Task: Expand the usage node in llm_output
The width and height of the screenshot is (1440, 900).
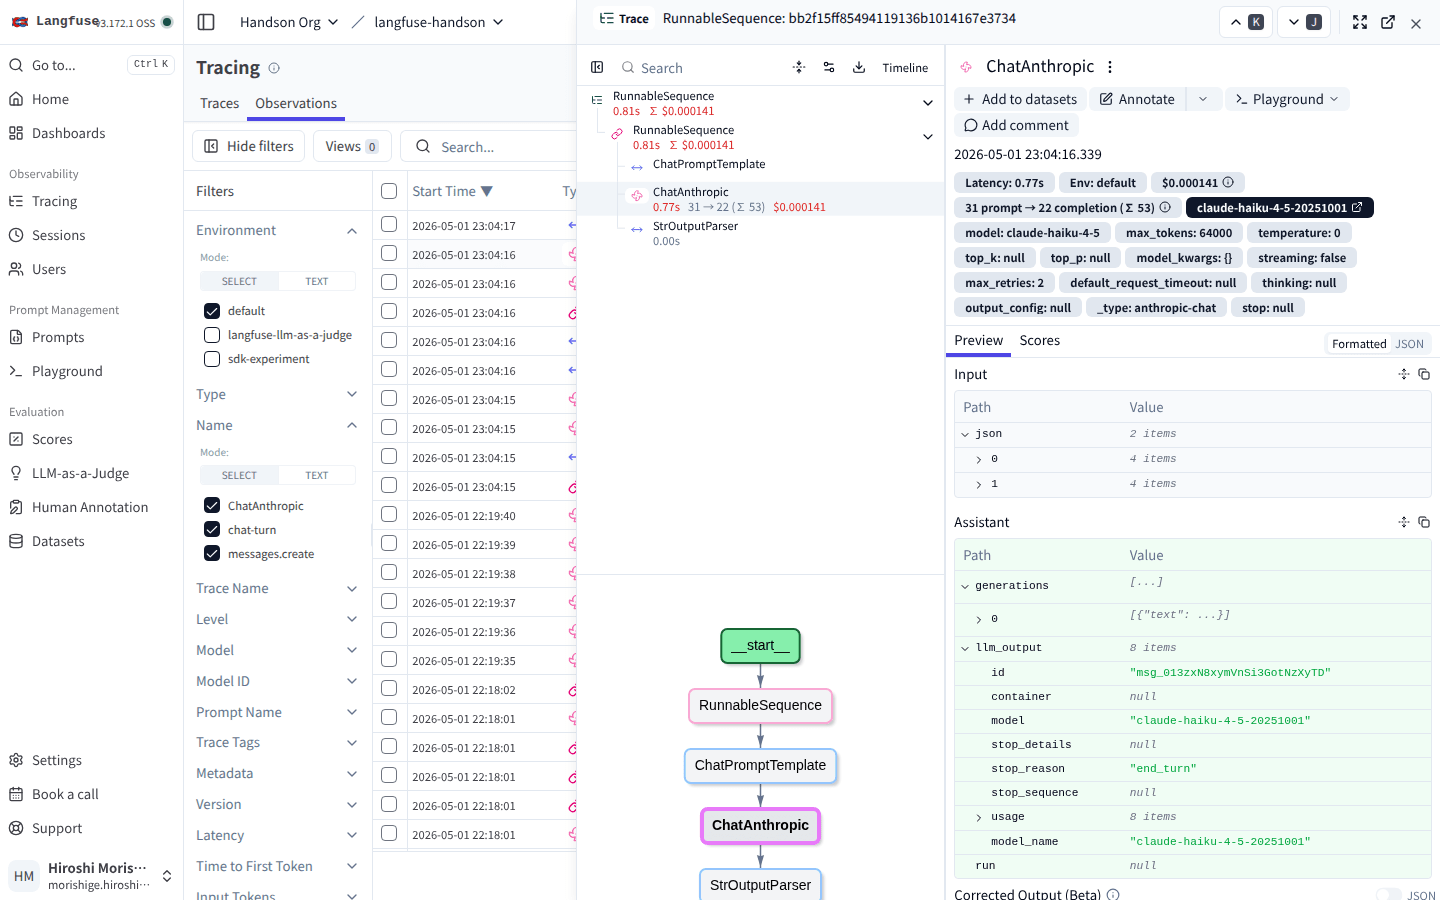Action: [x=979, y=817]
